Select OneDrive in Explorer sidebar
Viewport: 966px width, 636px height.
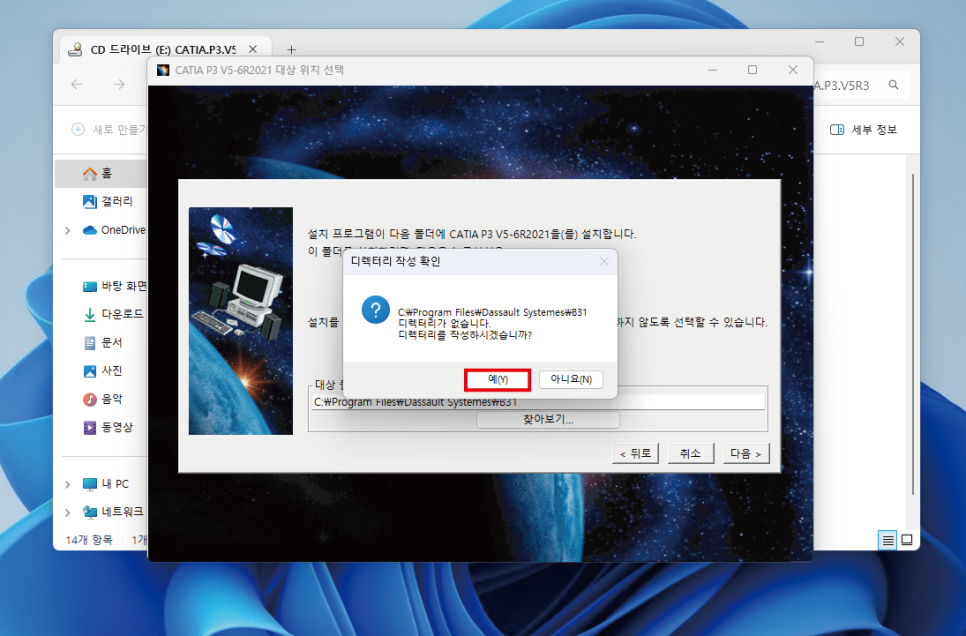click(x=115, y=230)
